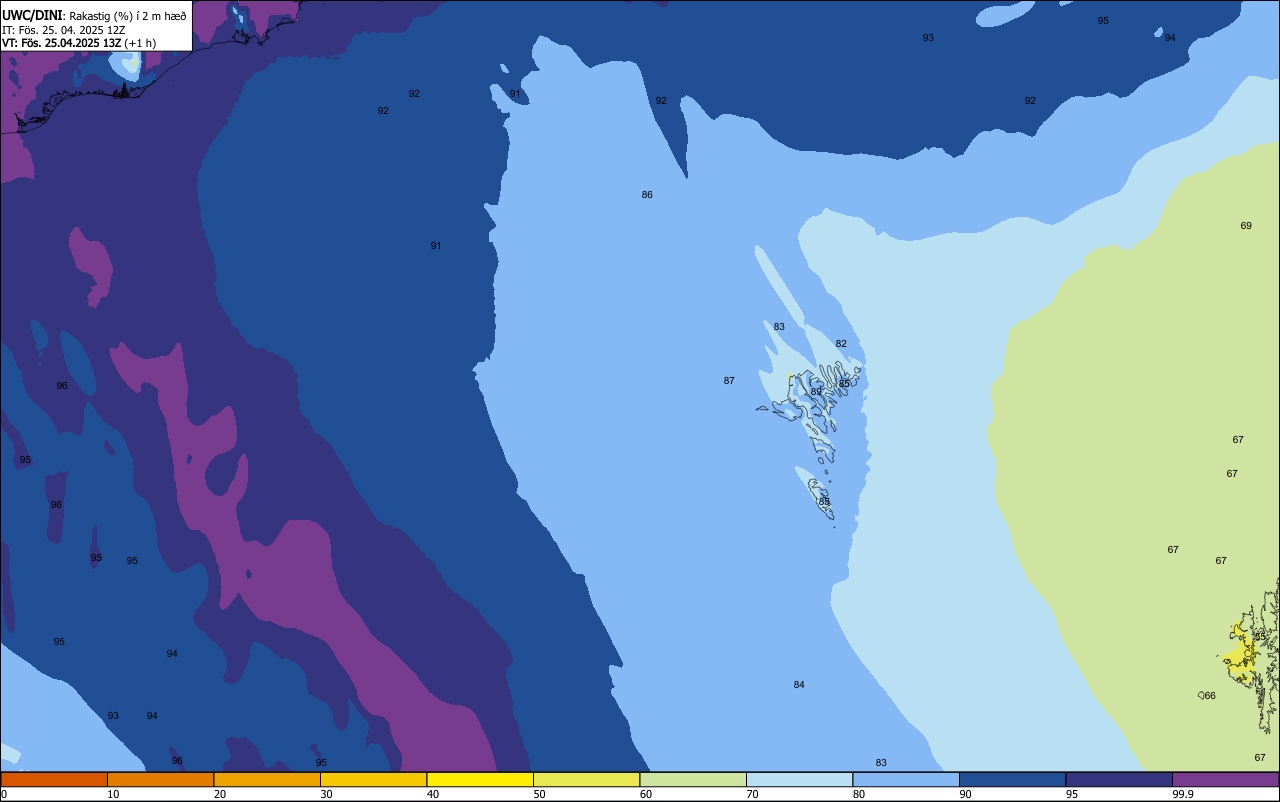This screenshot has width=1280, height=802.
Task: Click the legend tick label 50
Action: 539,794
